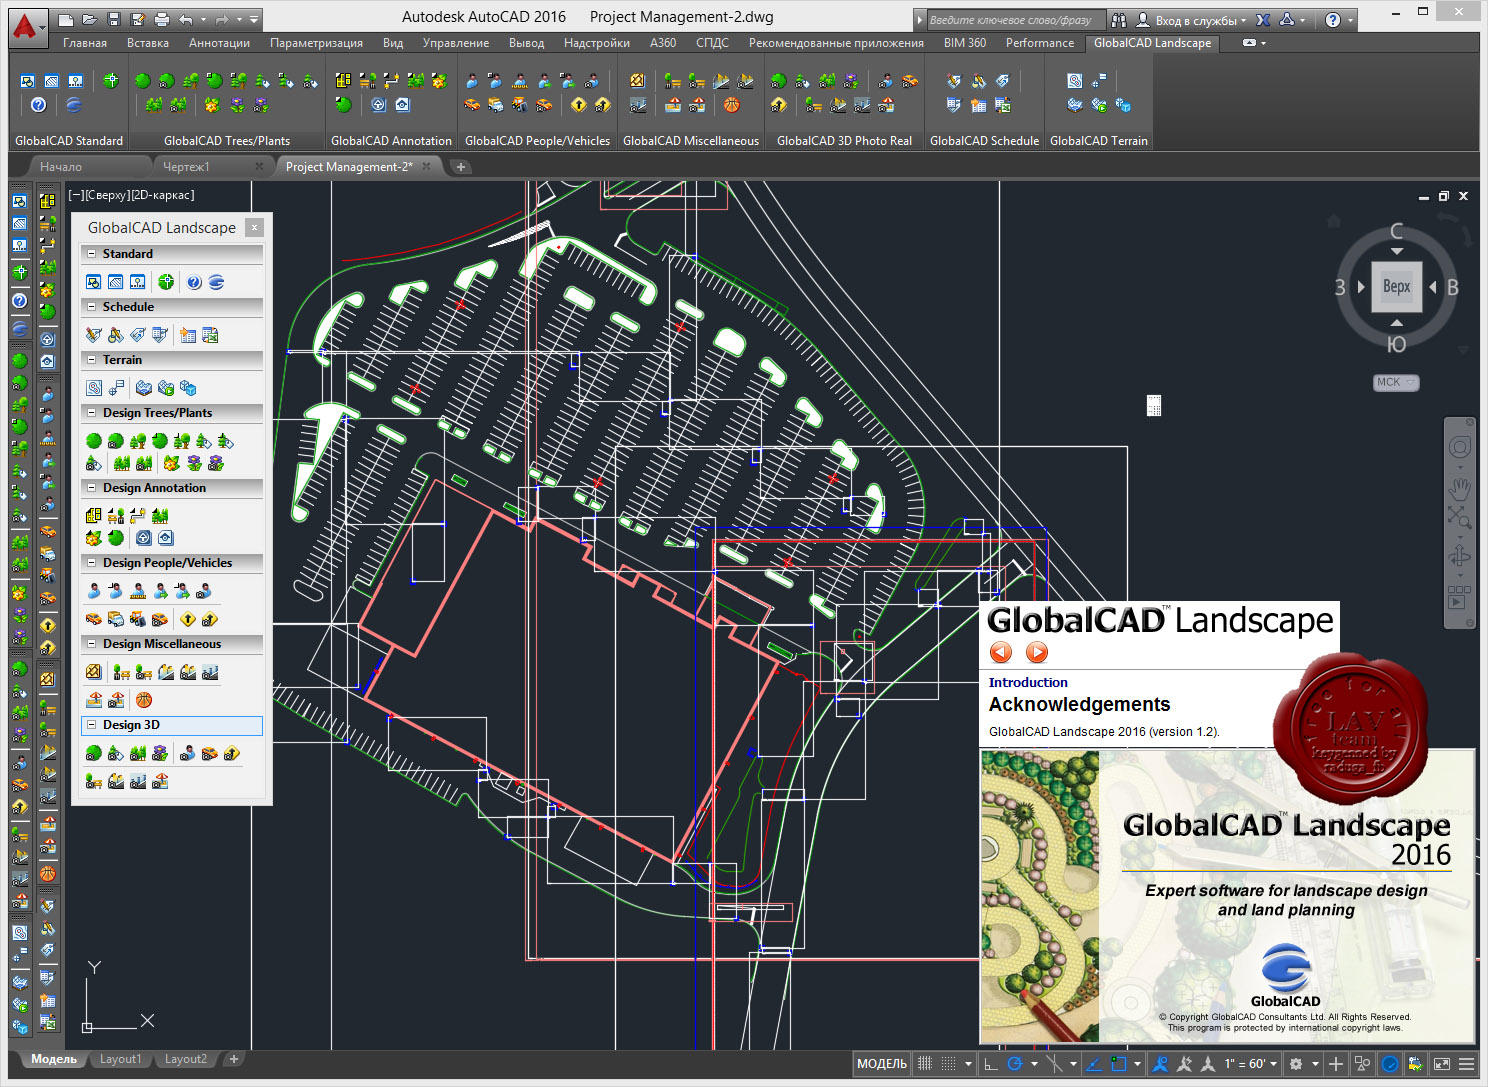Switch to the Аннотации ribbon tab
Viewport: 1488px width, 1087px height.
click(219, 43)
